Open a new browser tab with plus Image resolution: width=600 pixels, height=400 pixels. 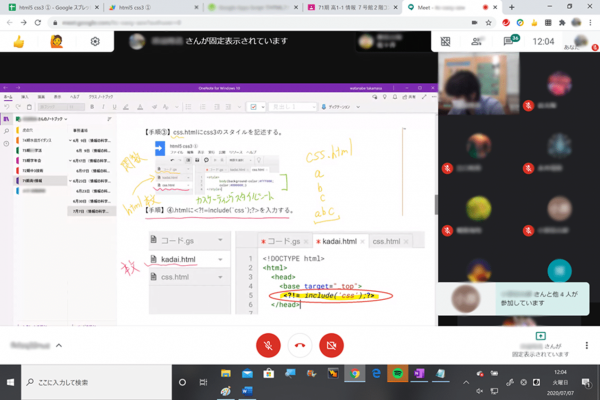tap(511, 6)
